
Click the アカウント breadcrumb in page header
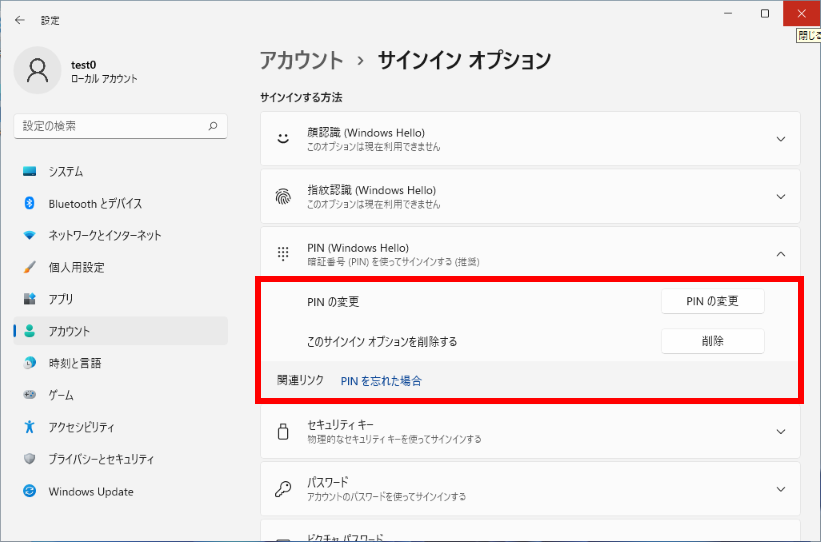coord(301,60)
